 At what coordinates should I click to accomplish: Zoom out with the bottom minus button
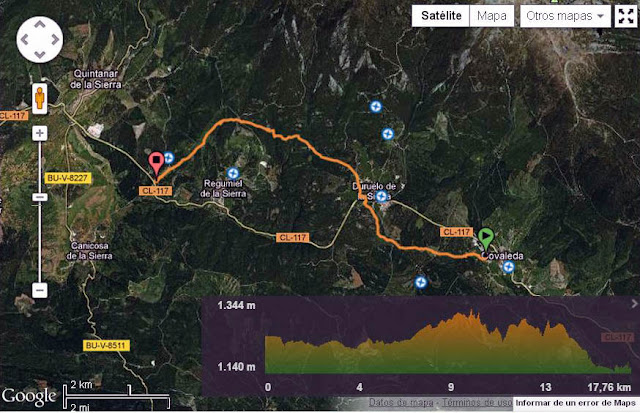(40, 290)
